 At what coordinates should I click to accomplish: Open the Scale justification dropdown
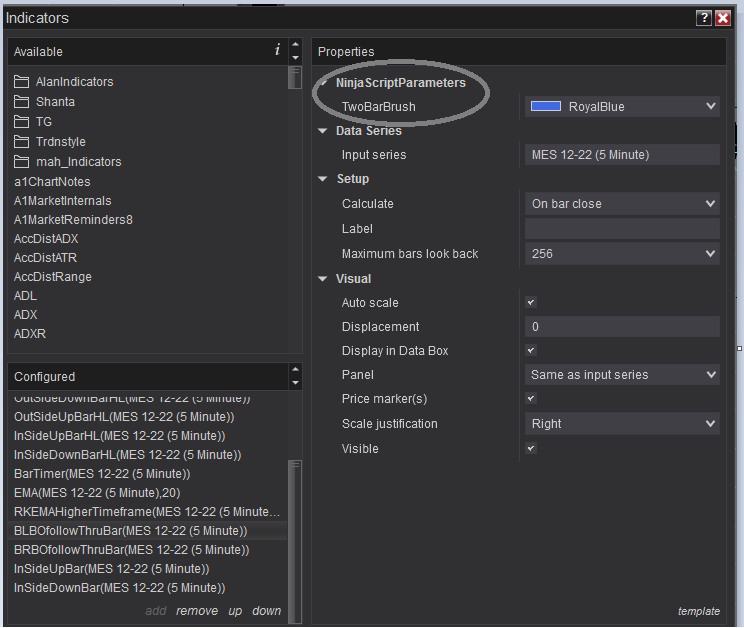[622, 424]
